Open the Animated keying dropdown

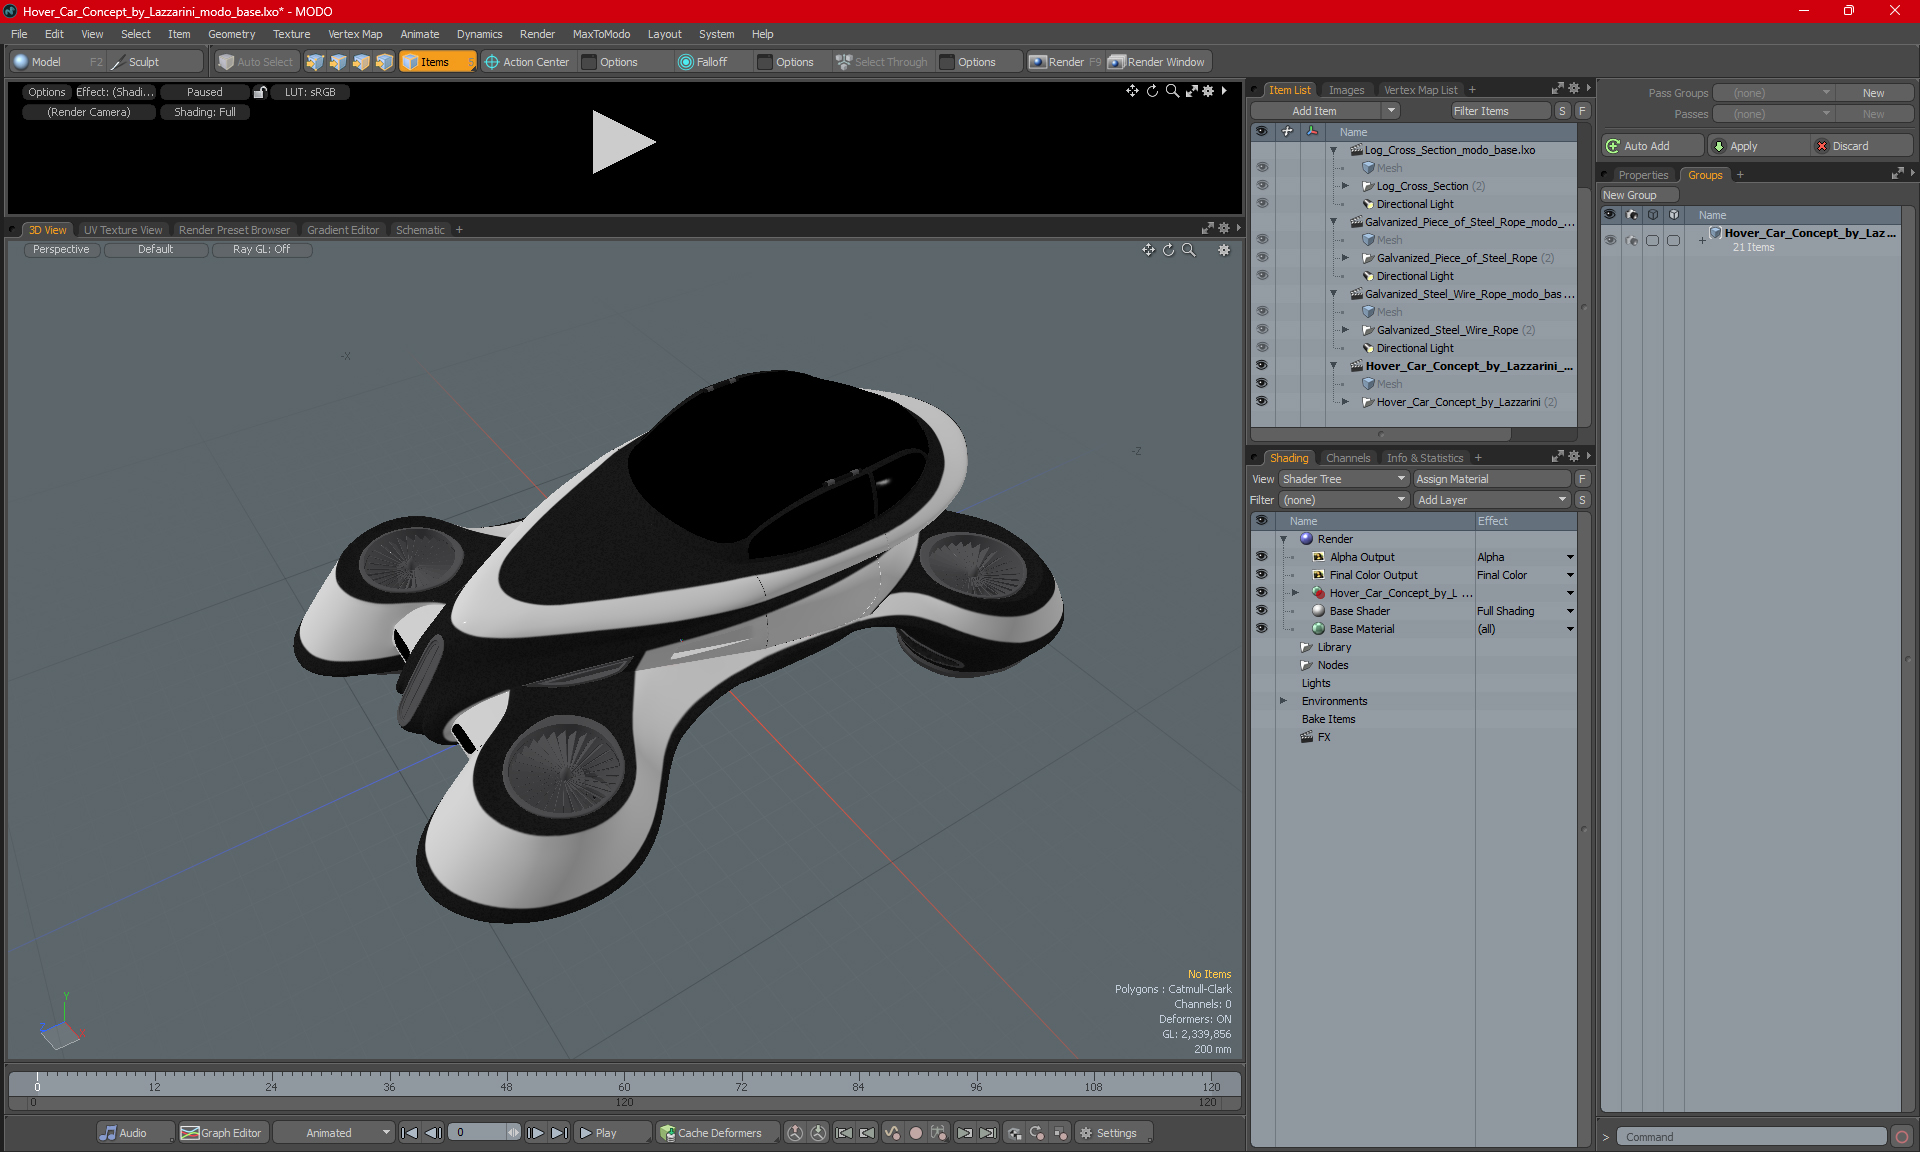tap(334, 1133)
